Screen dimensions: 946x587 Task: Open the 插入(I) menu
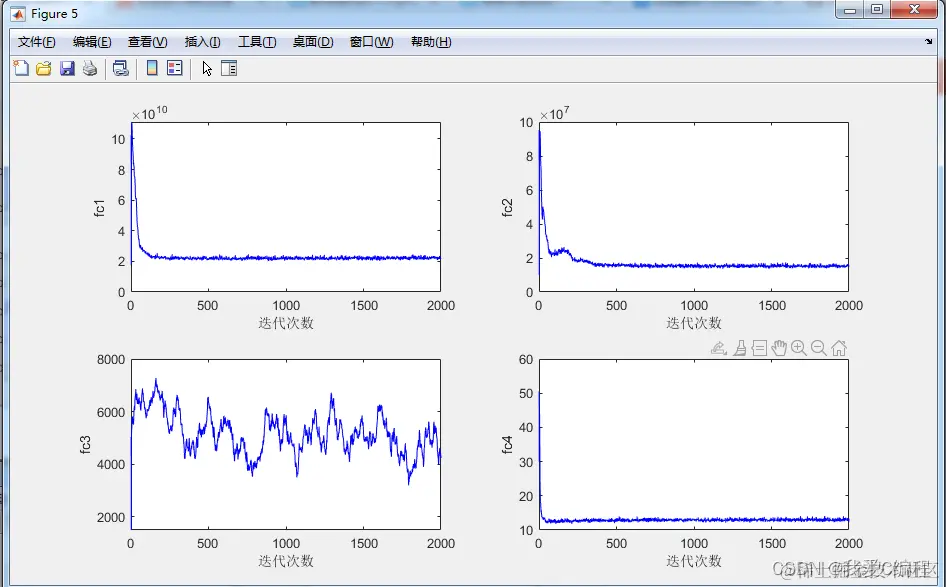202,42
